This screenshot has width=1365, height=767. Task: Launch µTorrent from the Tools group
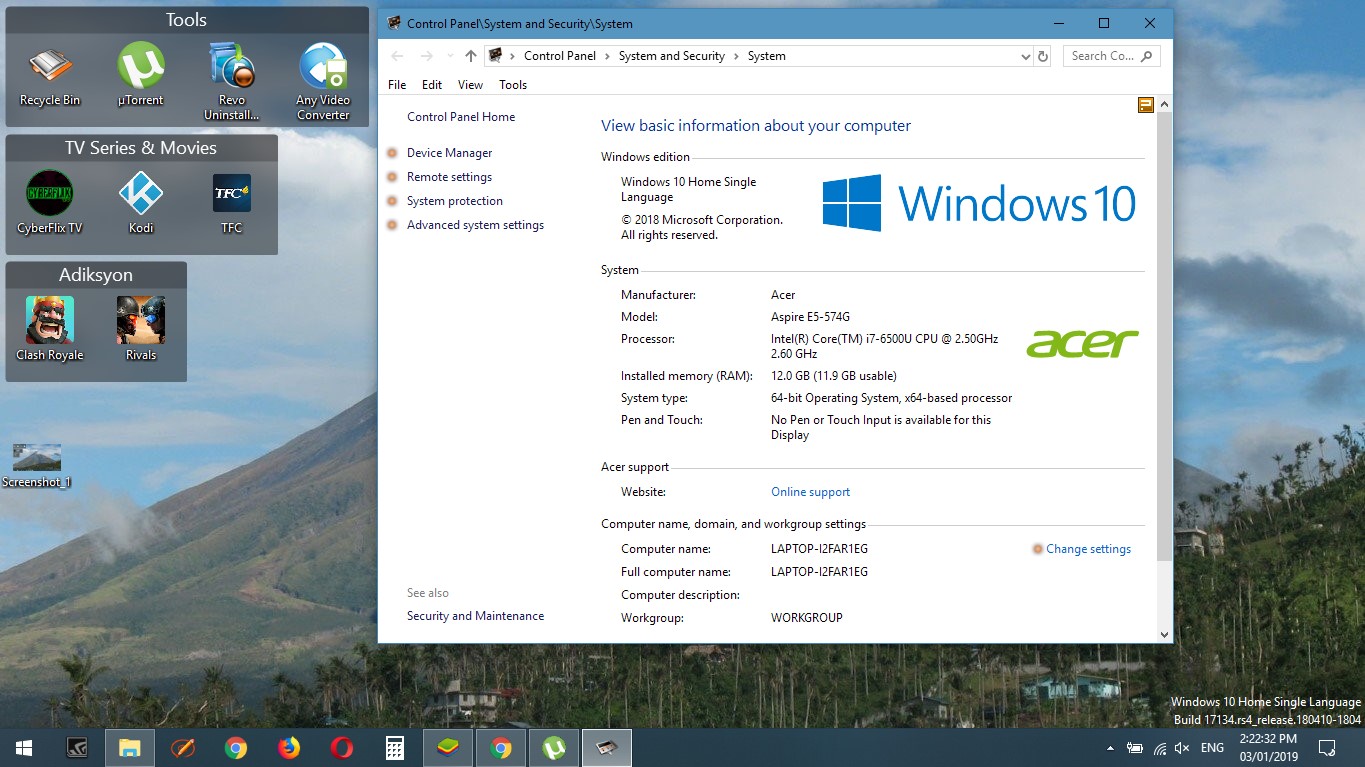point(141,75)
